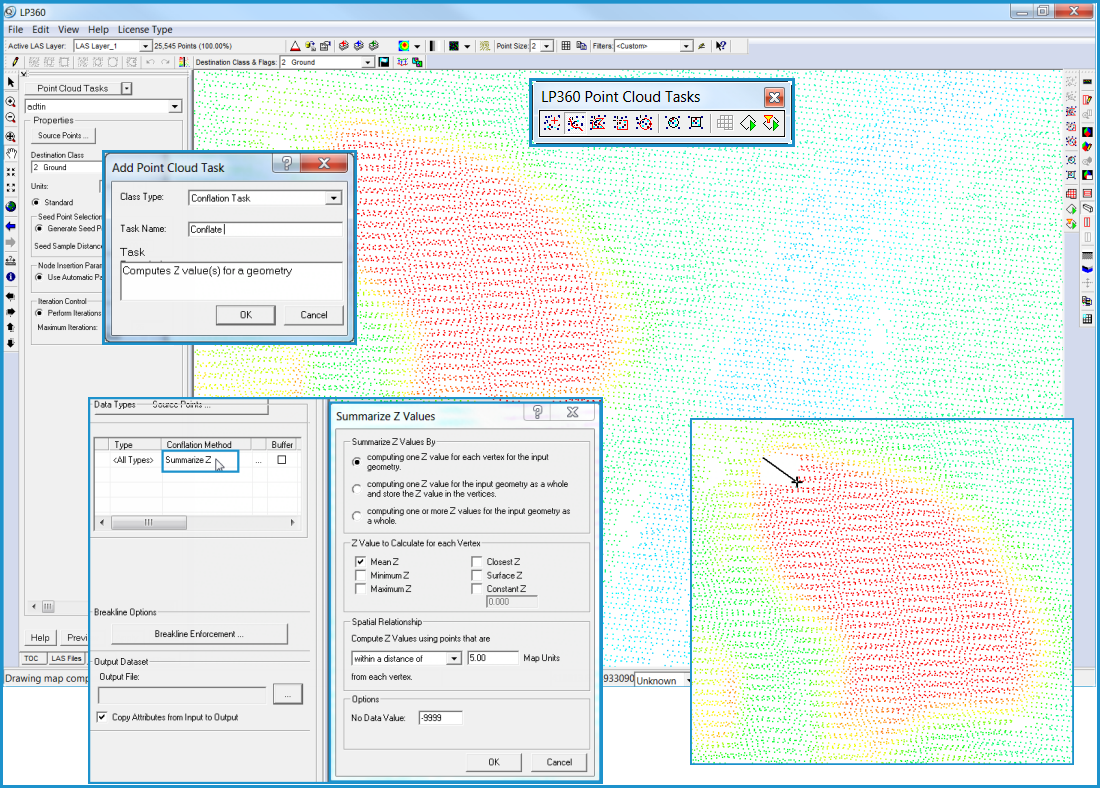Viewport: 1100px width, 788px height.
Task: Select red circle-based point cloud task tool
Action: (x=644, y=123)
